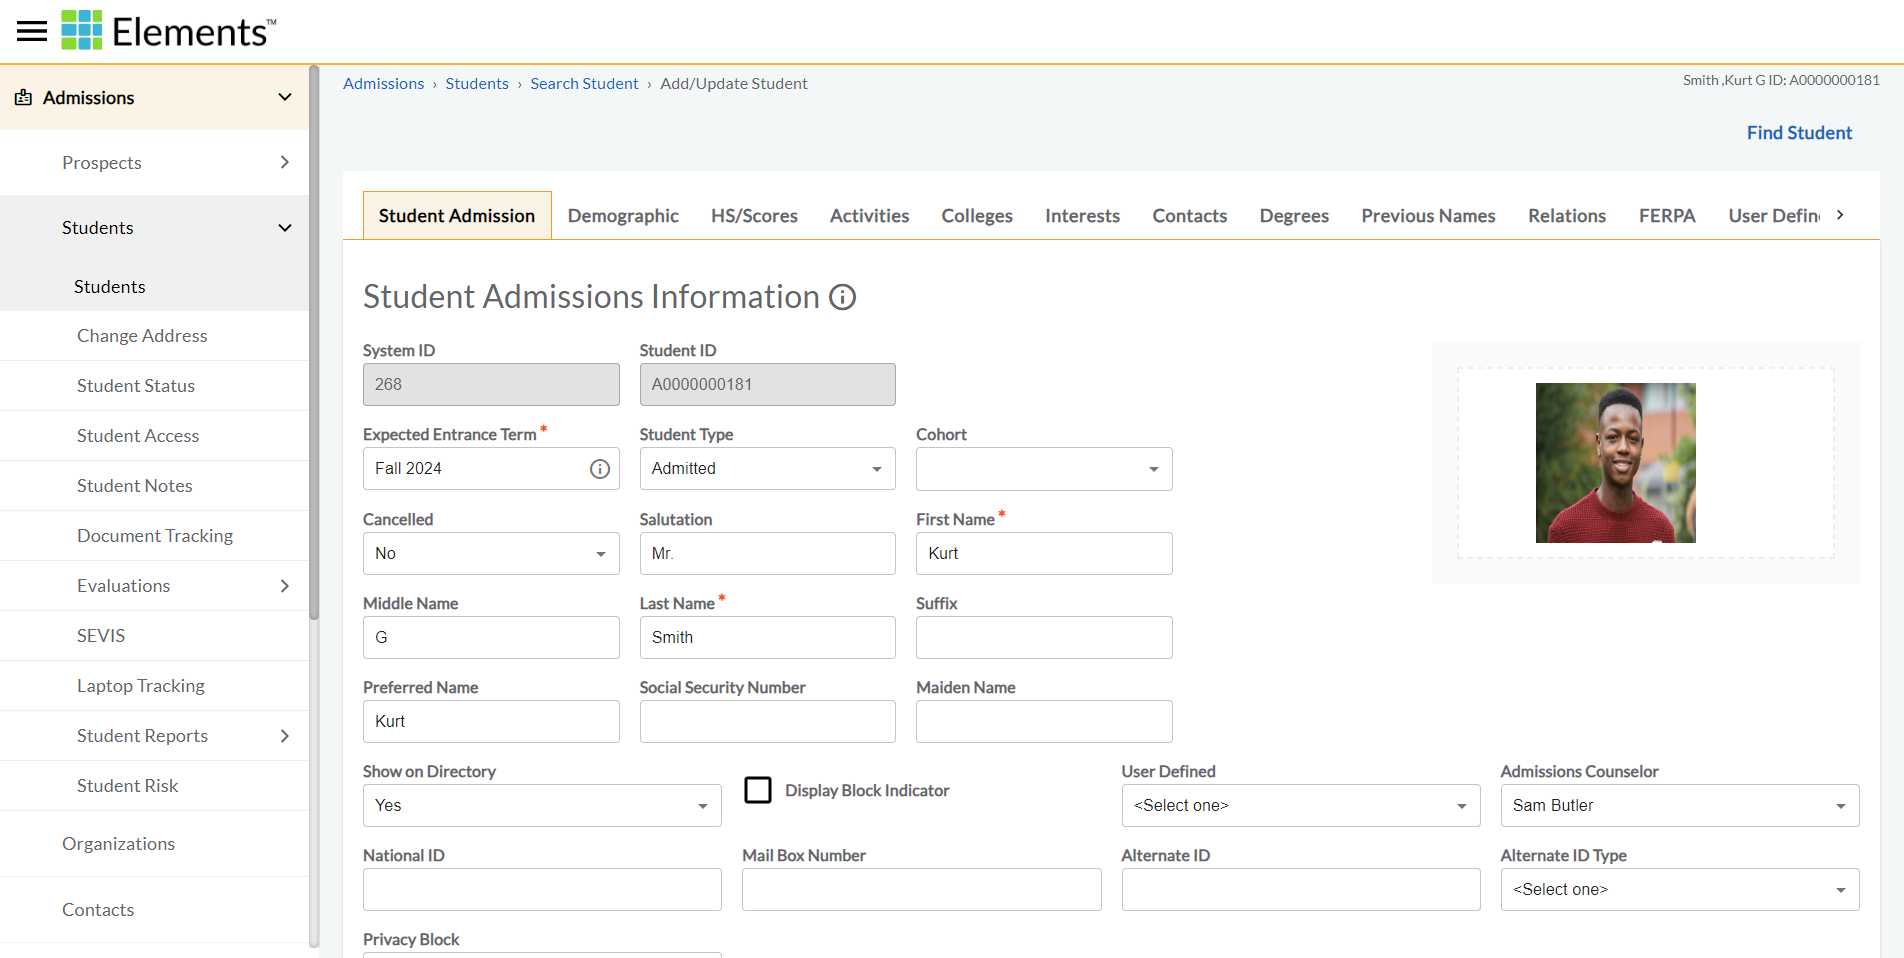The height and width of the screenshot is (958, 1904).
Task: Click the Maiden Name input field
Action: pyautogui.click(x=1044, y=721)
